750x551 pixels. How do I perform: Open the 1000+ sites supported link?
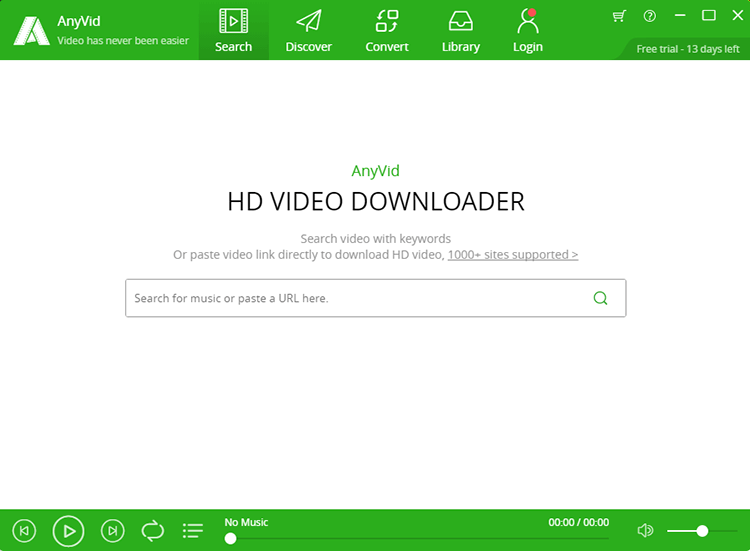pos(513,254)
